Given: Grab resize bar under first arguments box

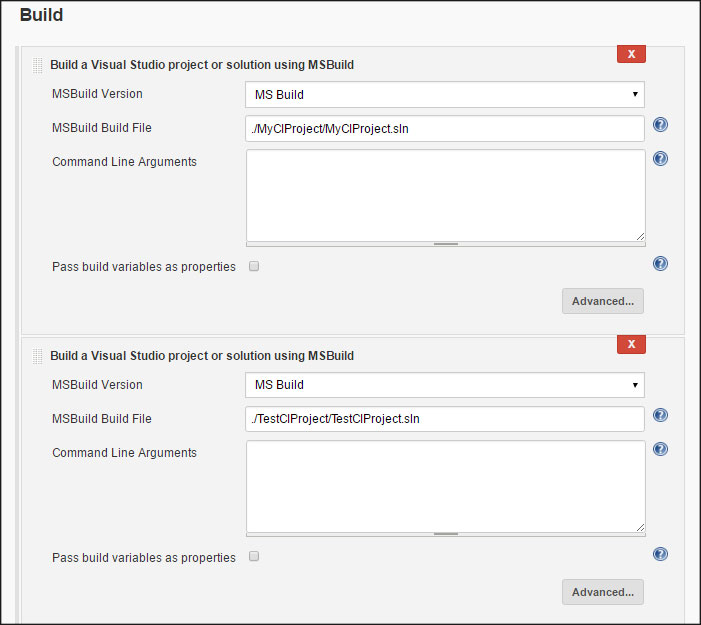Looking at the screenshot, I should point(446,244).
